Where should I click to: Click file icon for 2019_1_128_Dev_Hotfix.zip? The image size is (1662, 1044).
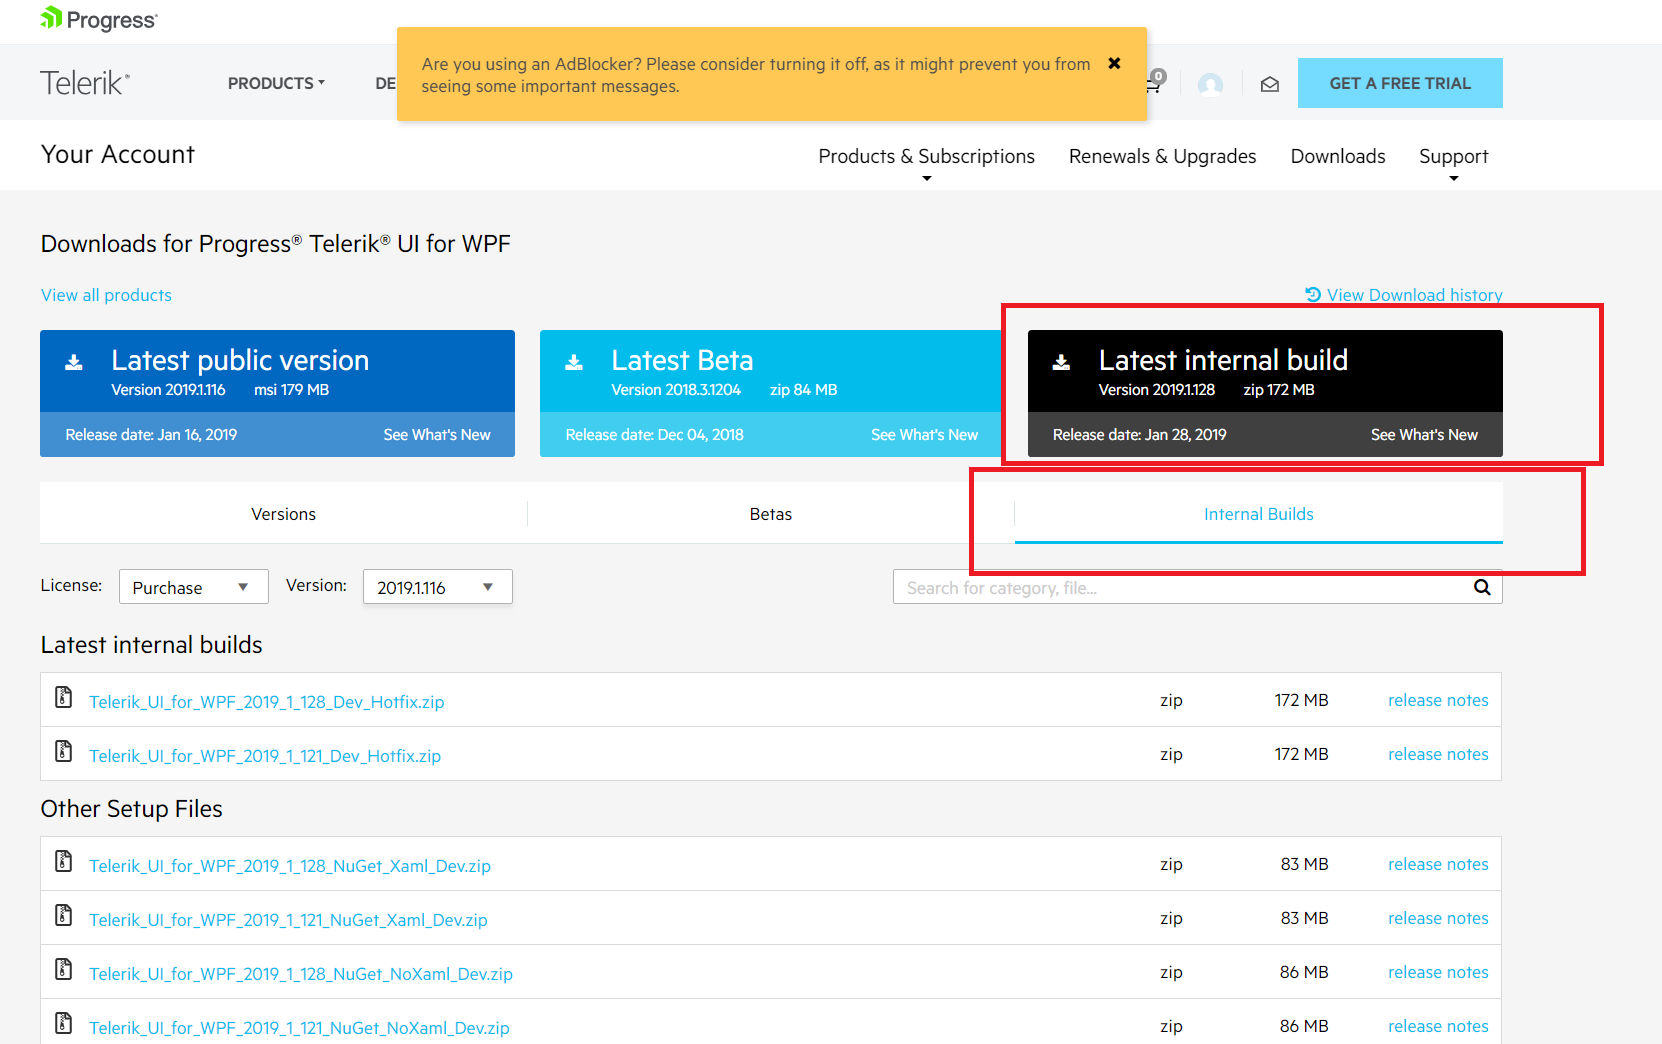[x=64, y=698]
